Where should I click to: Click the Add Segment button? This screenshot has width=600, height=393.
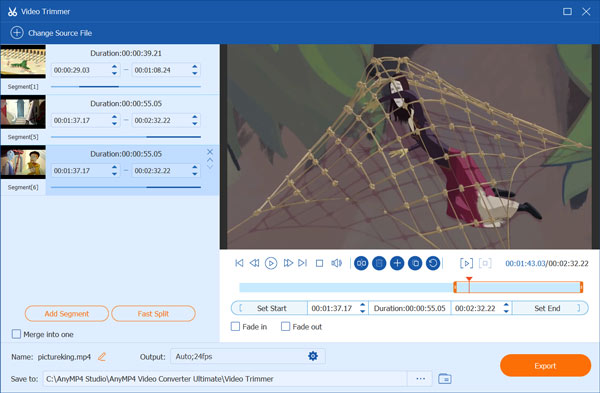coord(67,314)
